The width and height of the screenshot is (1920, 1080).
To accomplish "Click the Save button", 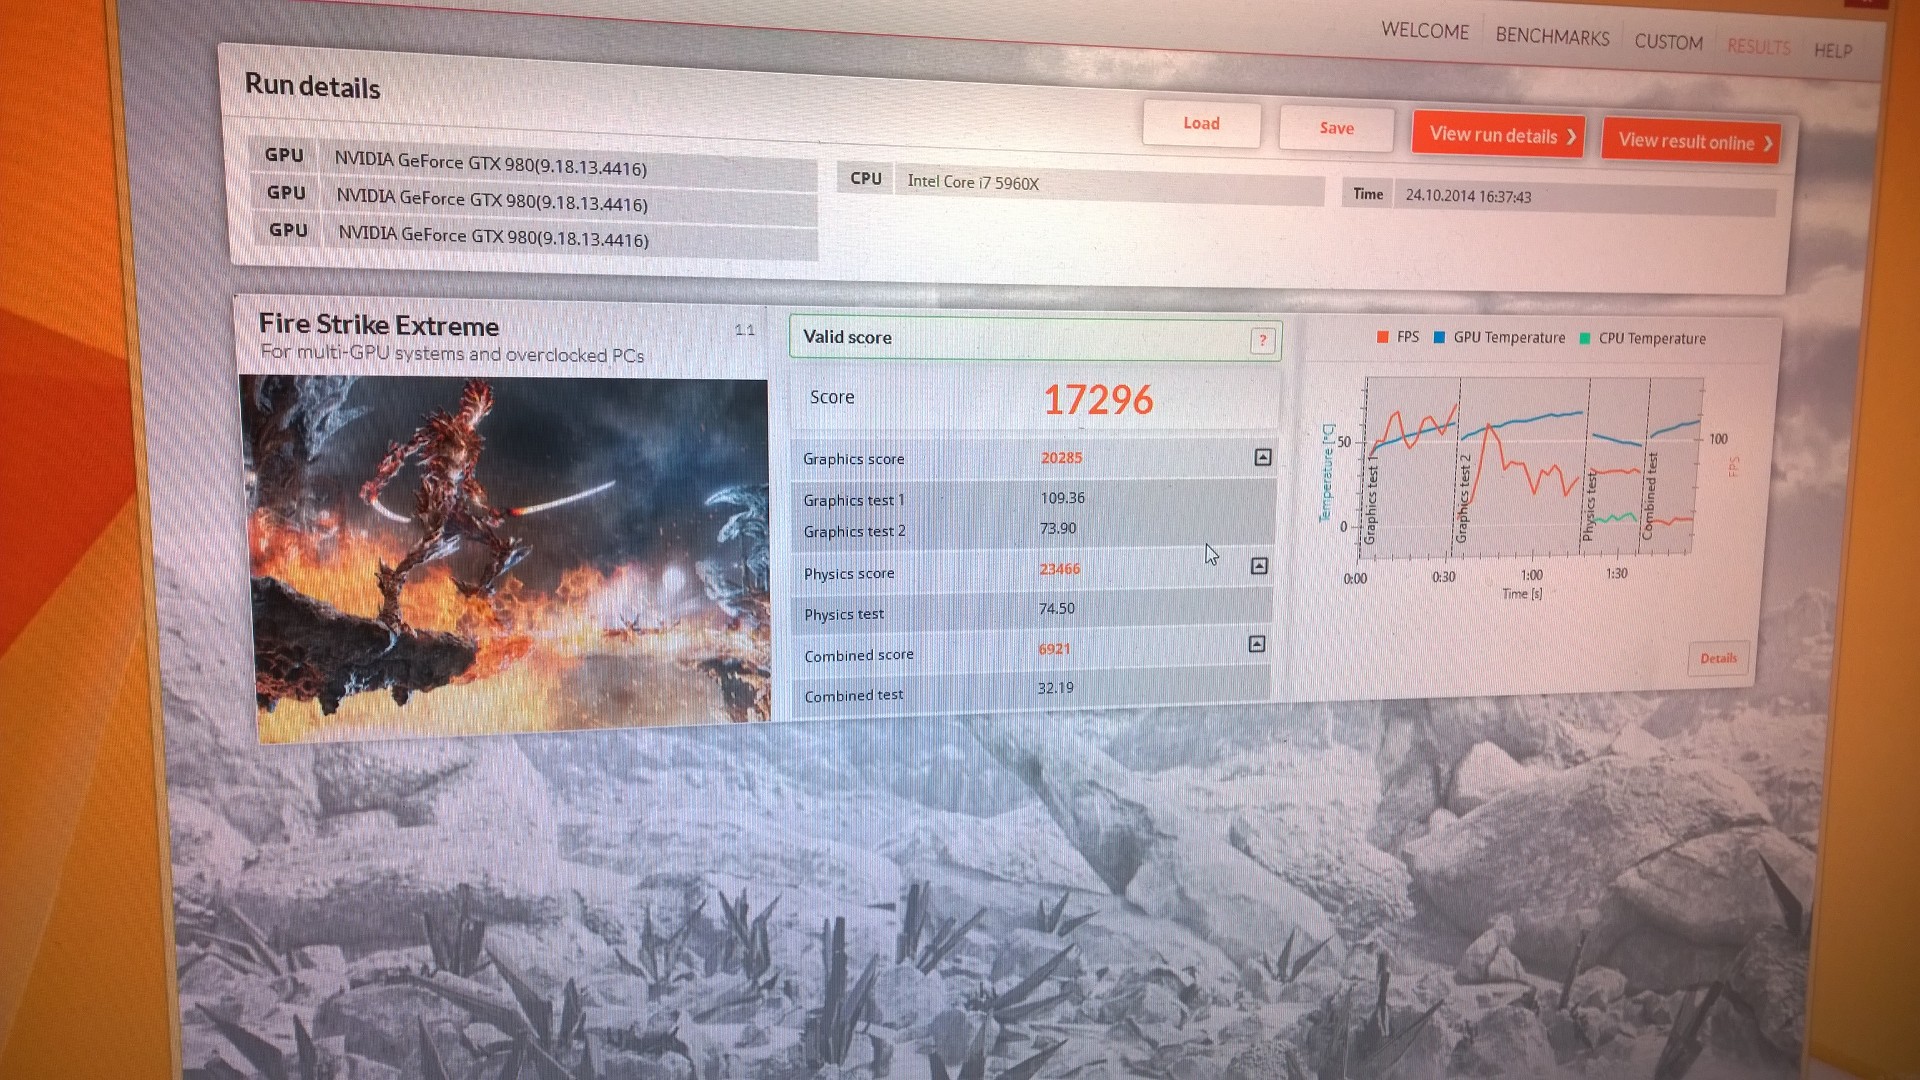I will (x=1336, y=128).
